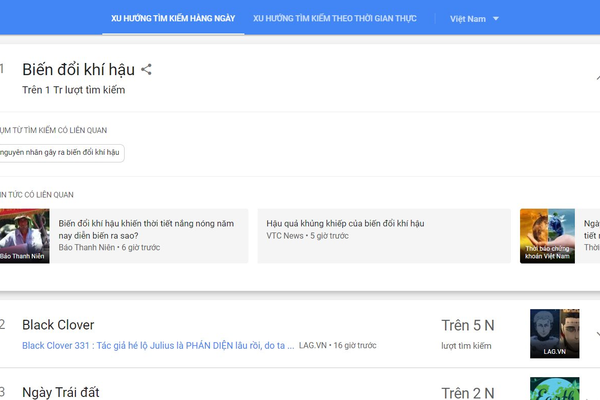Open the Việt Nam country dropdown
The image size is (600, 400).
(474, 19)
